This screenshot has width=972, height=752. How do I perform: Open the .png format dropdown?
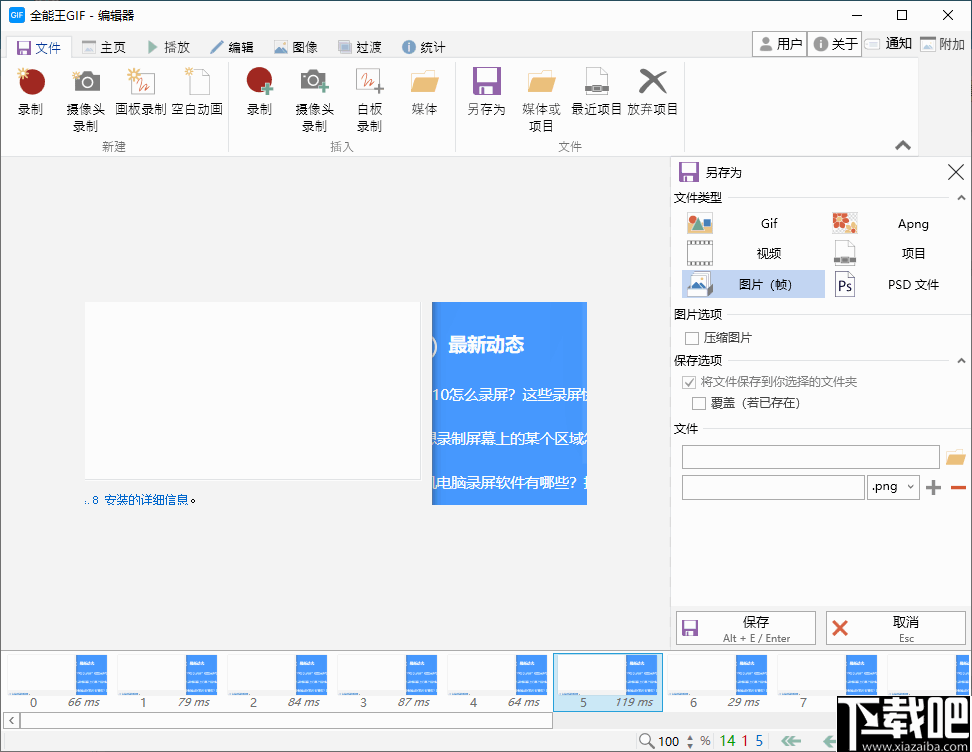pos(893,487)
